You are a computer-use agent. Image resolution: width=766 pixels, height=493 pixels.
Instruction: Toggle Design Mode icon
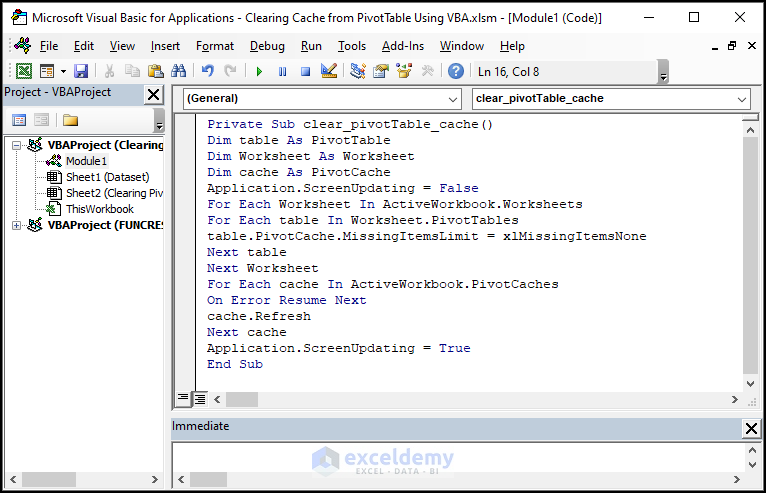(x=329, y=71)
